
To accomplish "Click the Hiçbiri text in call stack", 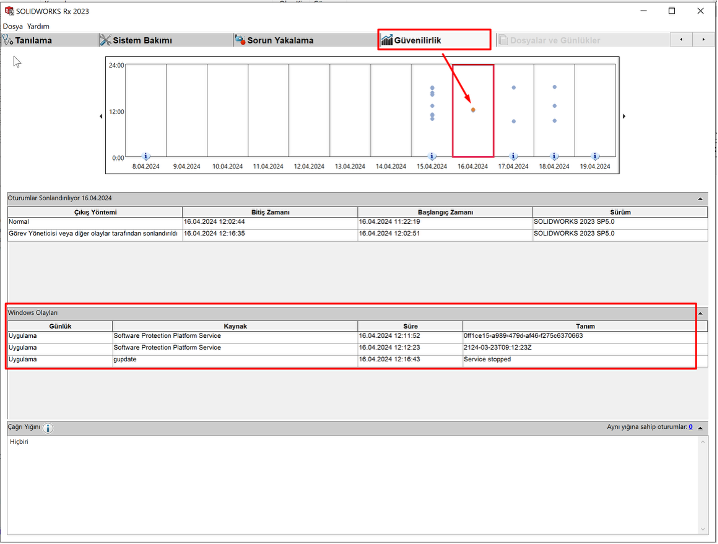I will pyautogui.click(x=19, y=442).
